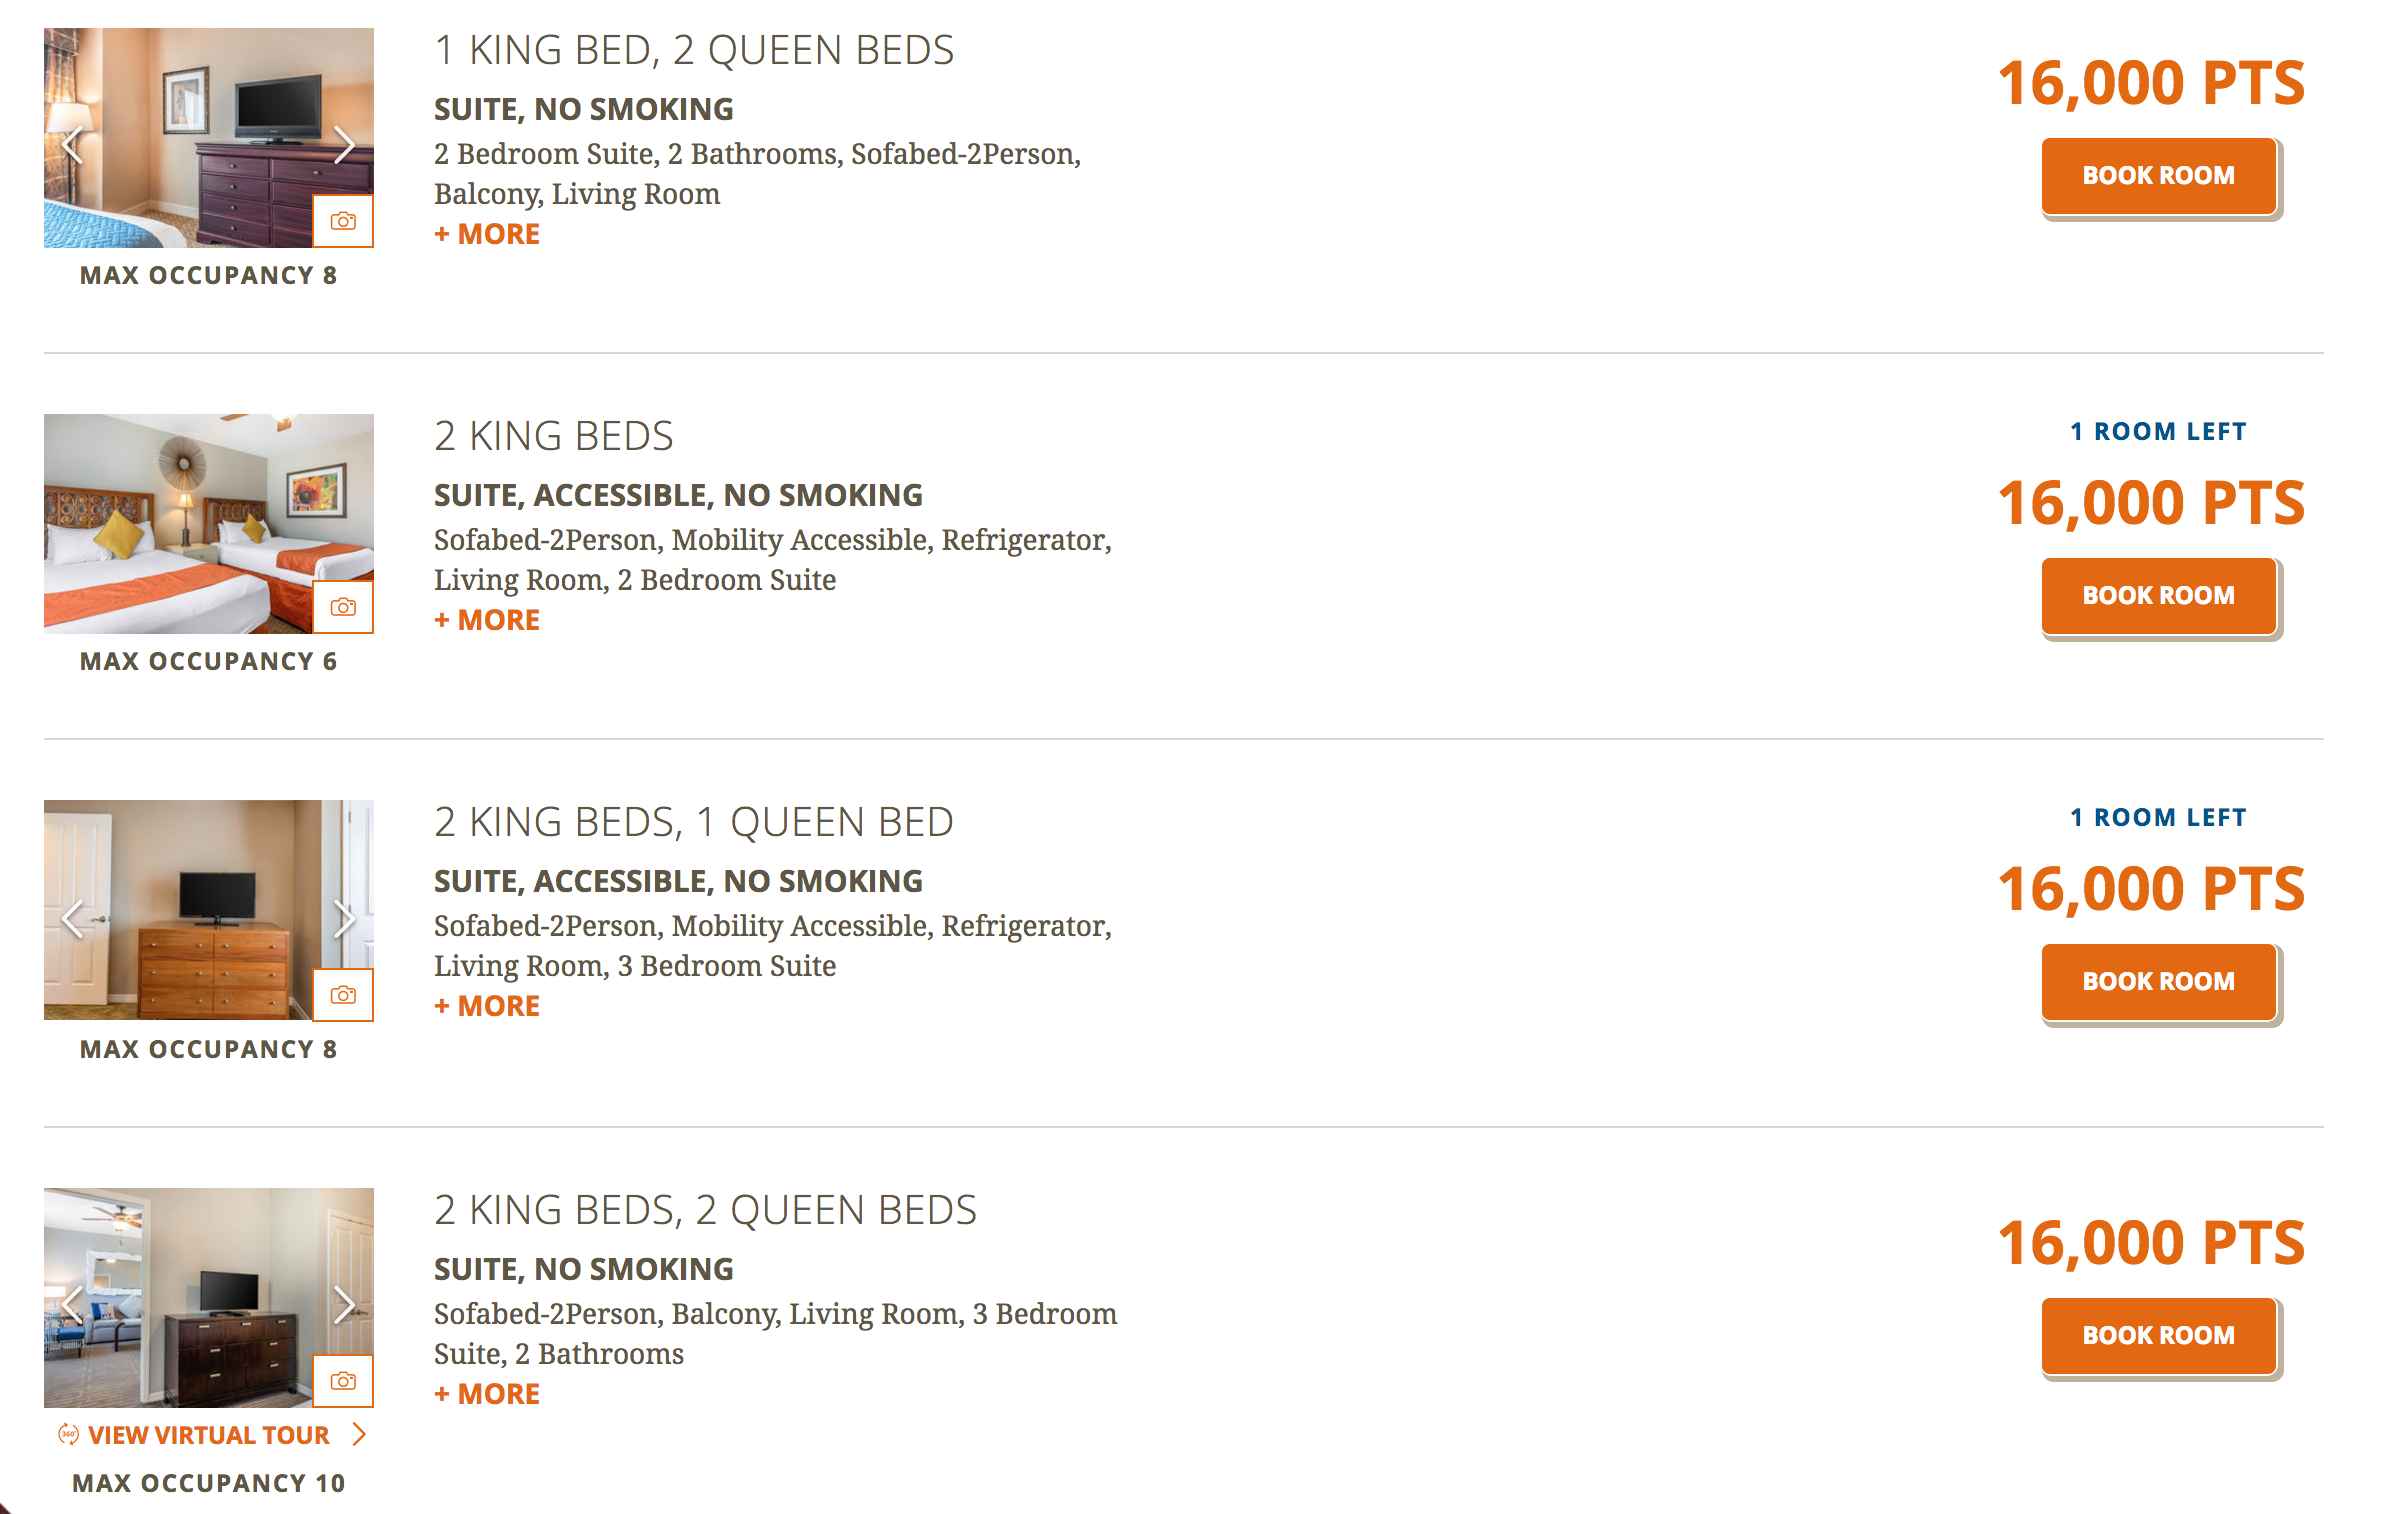Book the 2 King Beds, 2 Queen Beds room
Screen dimensions: 2390x1514
pyautogui.click(x=2160, y=1337)
